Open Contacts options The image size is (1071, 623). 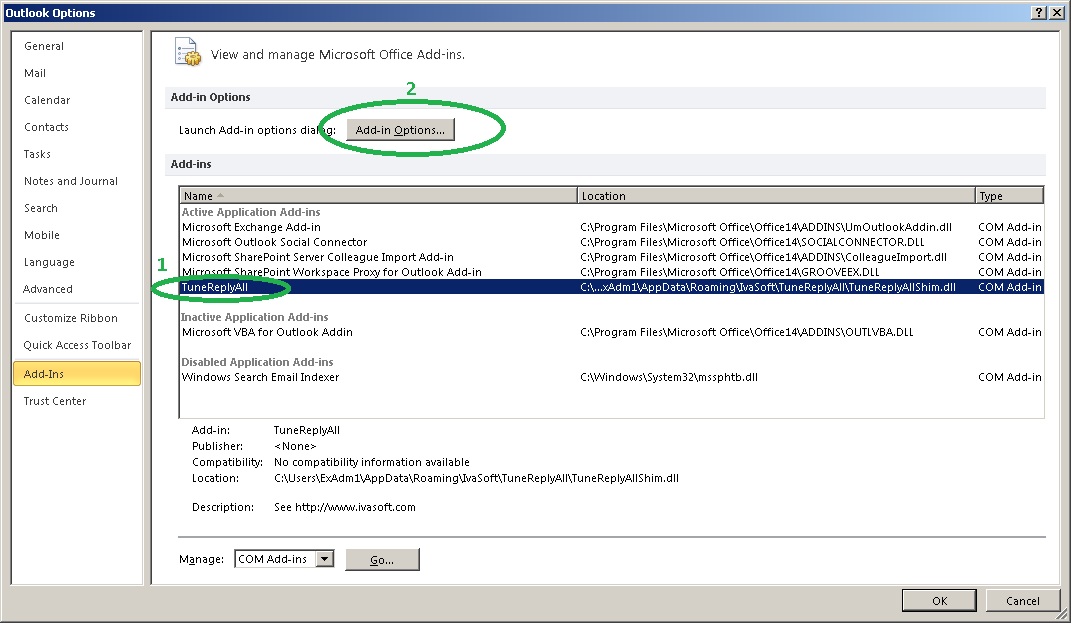tap(46, 127)
